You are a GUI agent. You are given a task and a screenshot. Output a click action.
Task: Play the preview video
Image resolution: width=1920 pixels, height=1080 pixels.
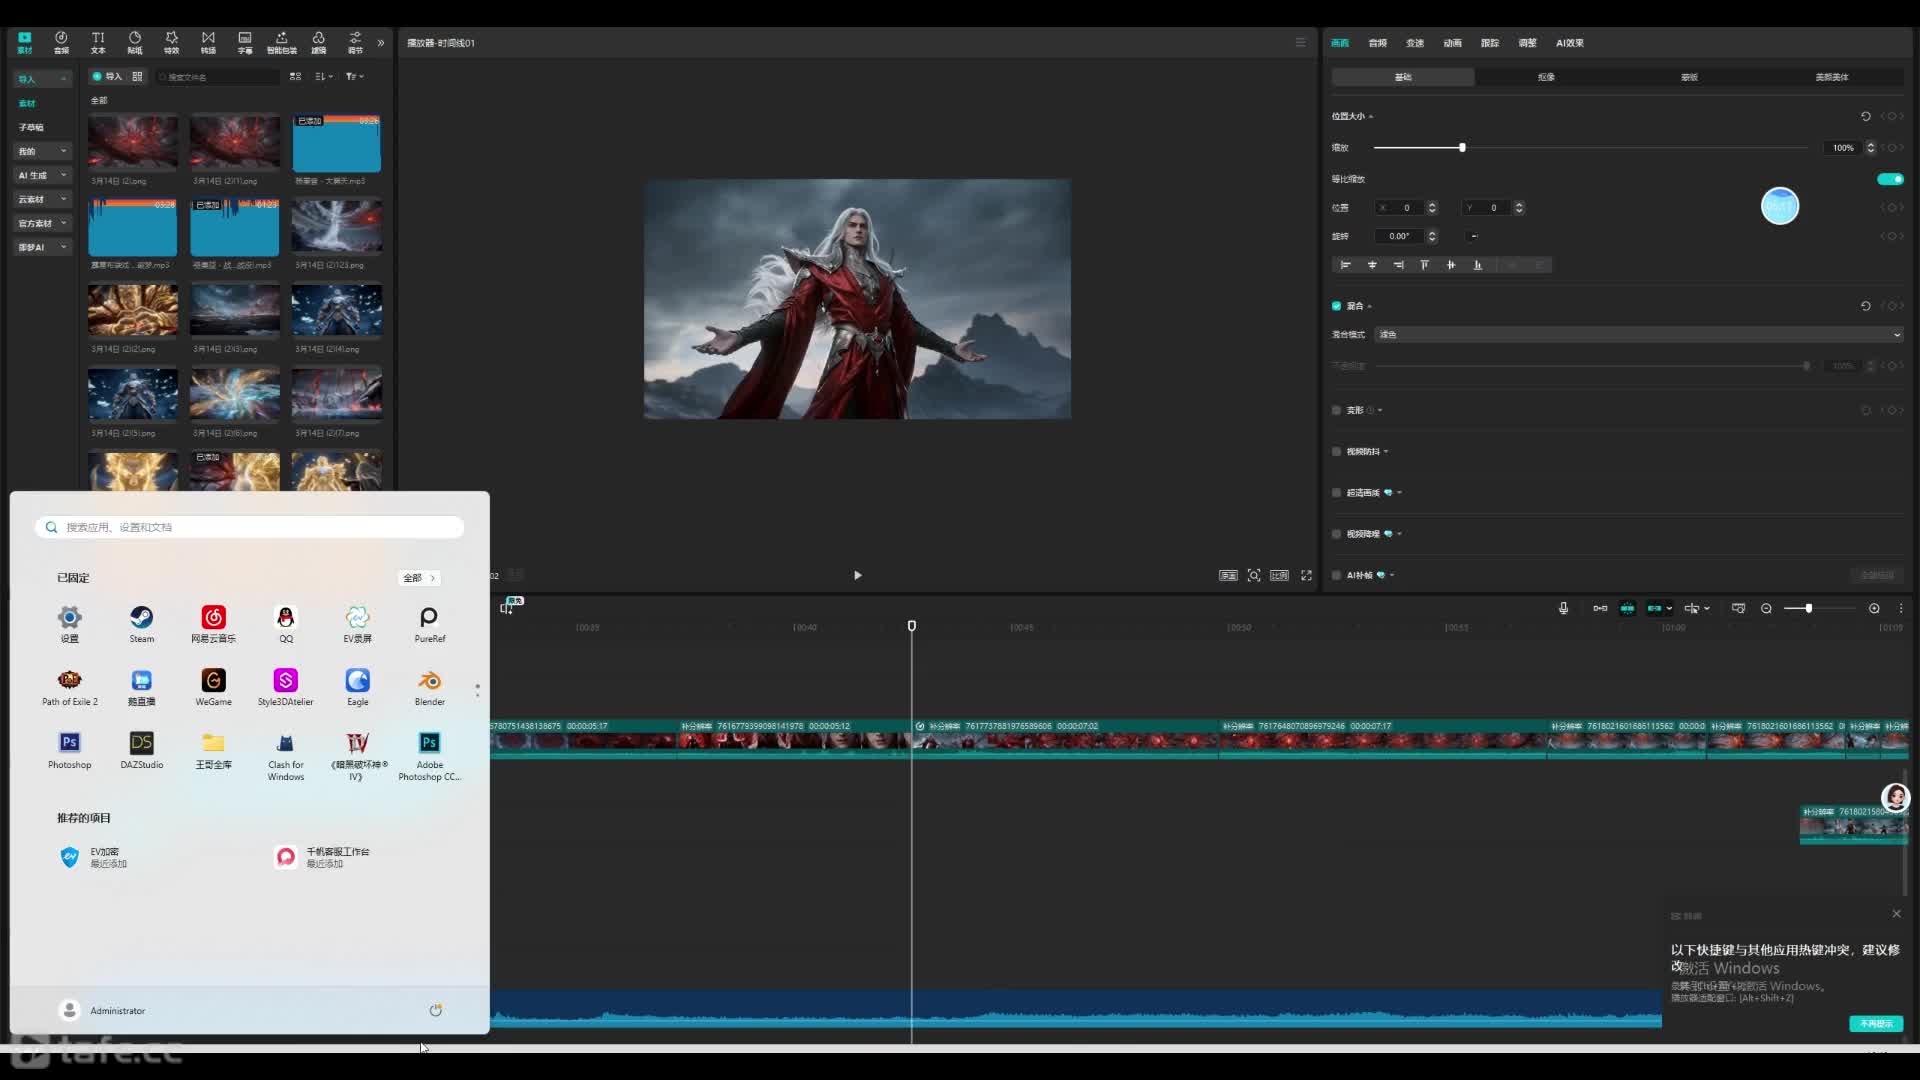(x=857, y=575)
